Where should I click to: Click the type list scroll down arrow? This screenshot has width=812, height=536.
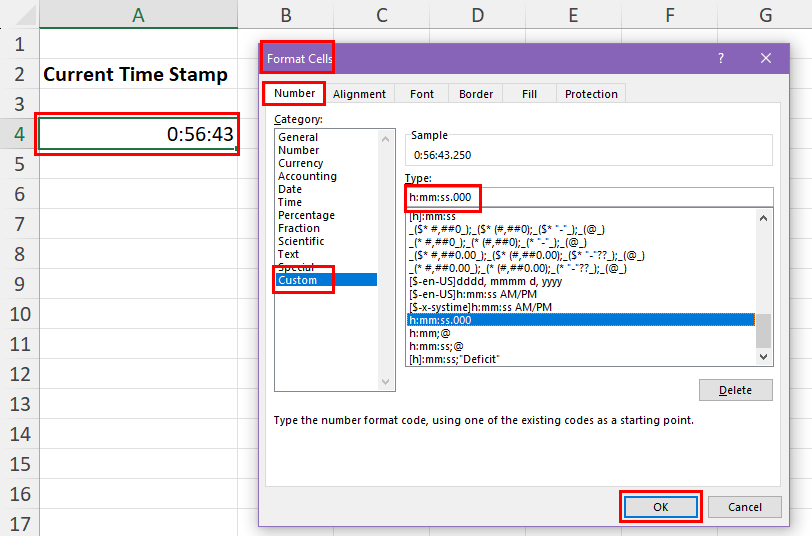(x=763, y=357)
